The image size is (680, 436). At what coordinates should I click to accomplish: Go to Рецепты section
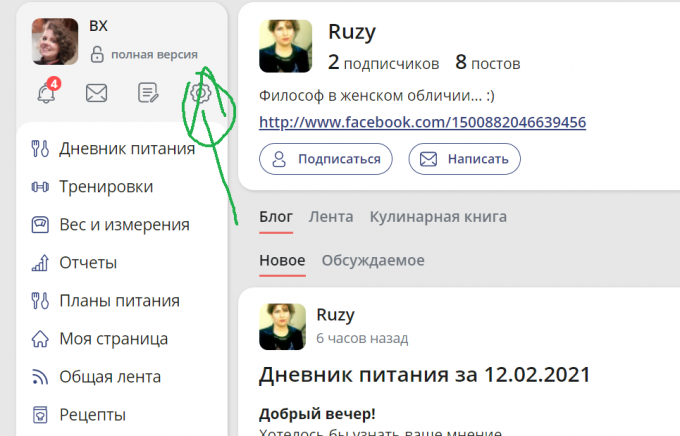(x=92, y=414)
